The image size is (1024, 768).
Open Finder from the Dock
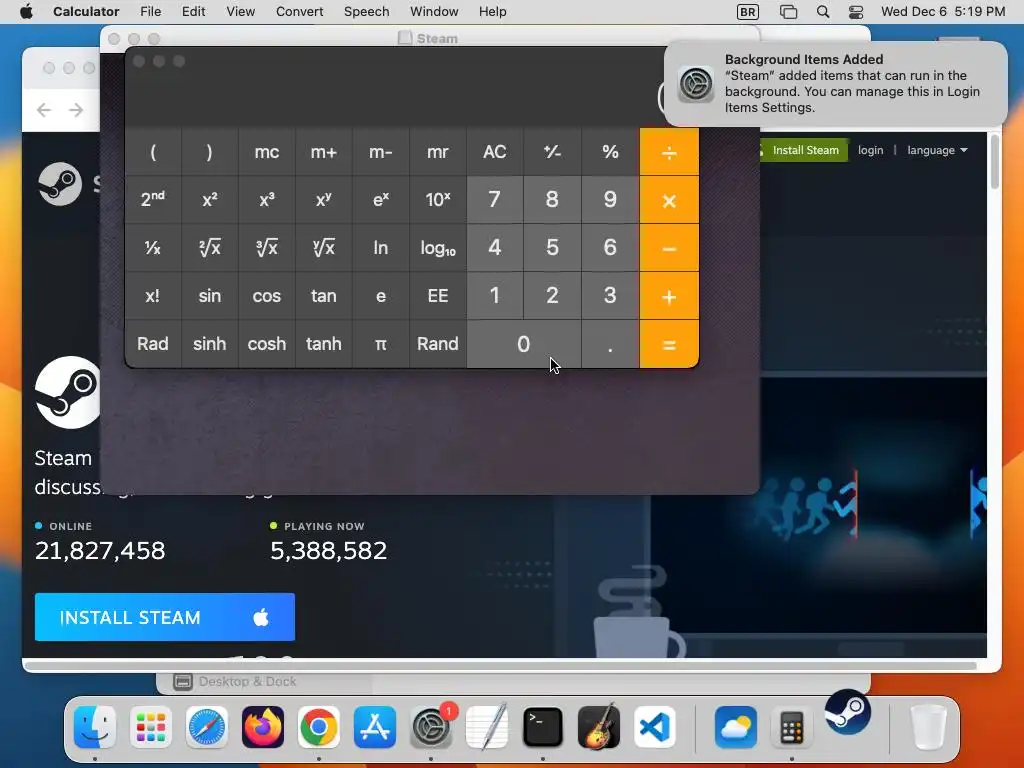(95, 727)
